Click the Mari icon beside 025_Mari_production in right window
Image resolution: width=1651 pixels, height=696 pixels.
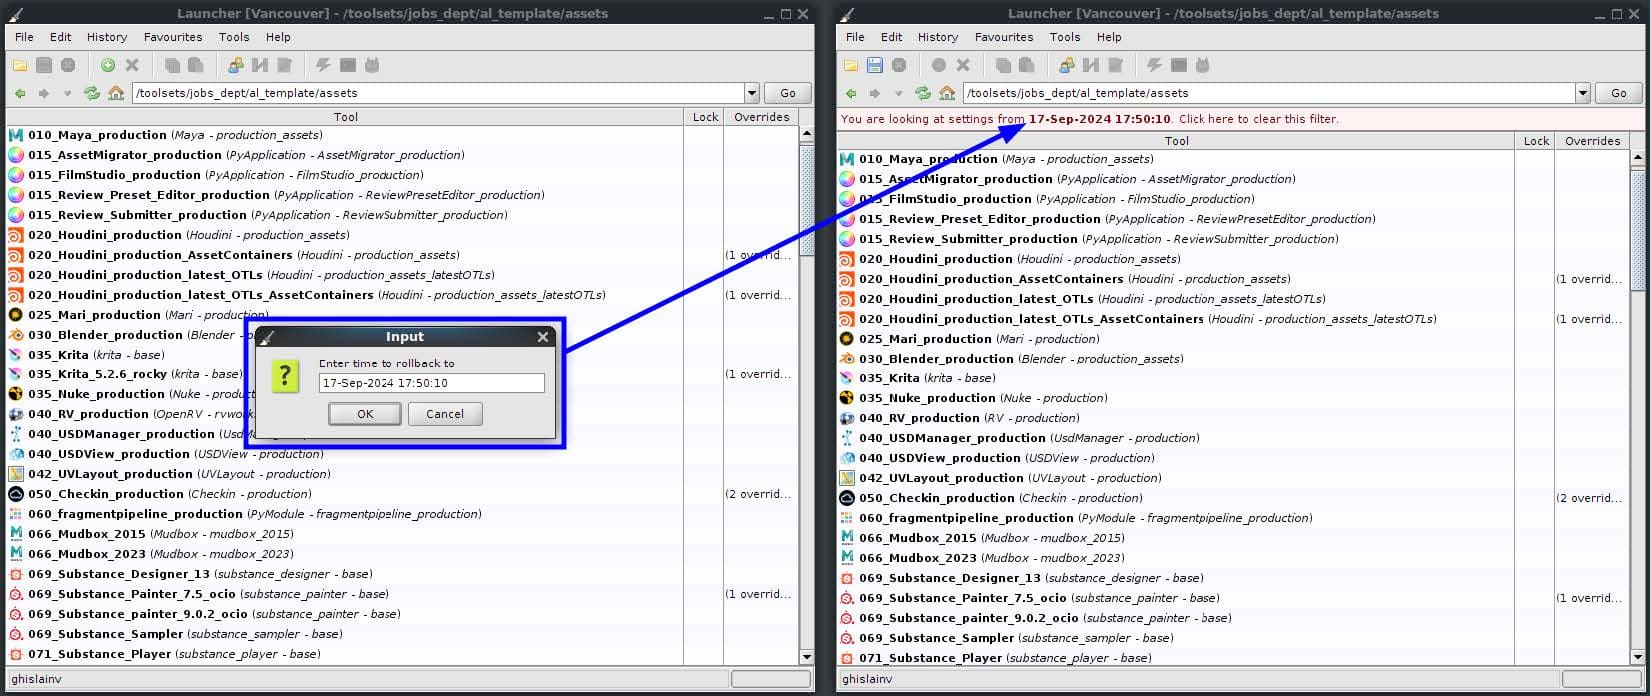[x=847, y=339]
